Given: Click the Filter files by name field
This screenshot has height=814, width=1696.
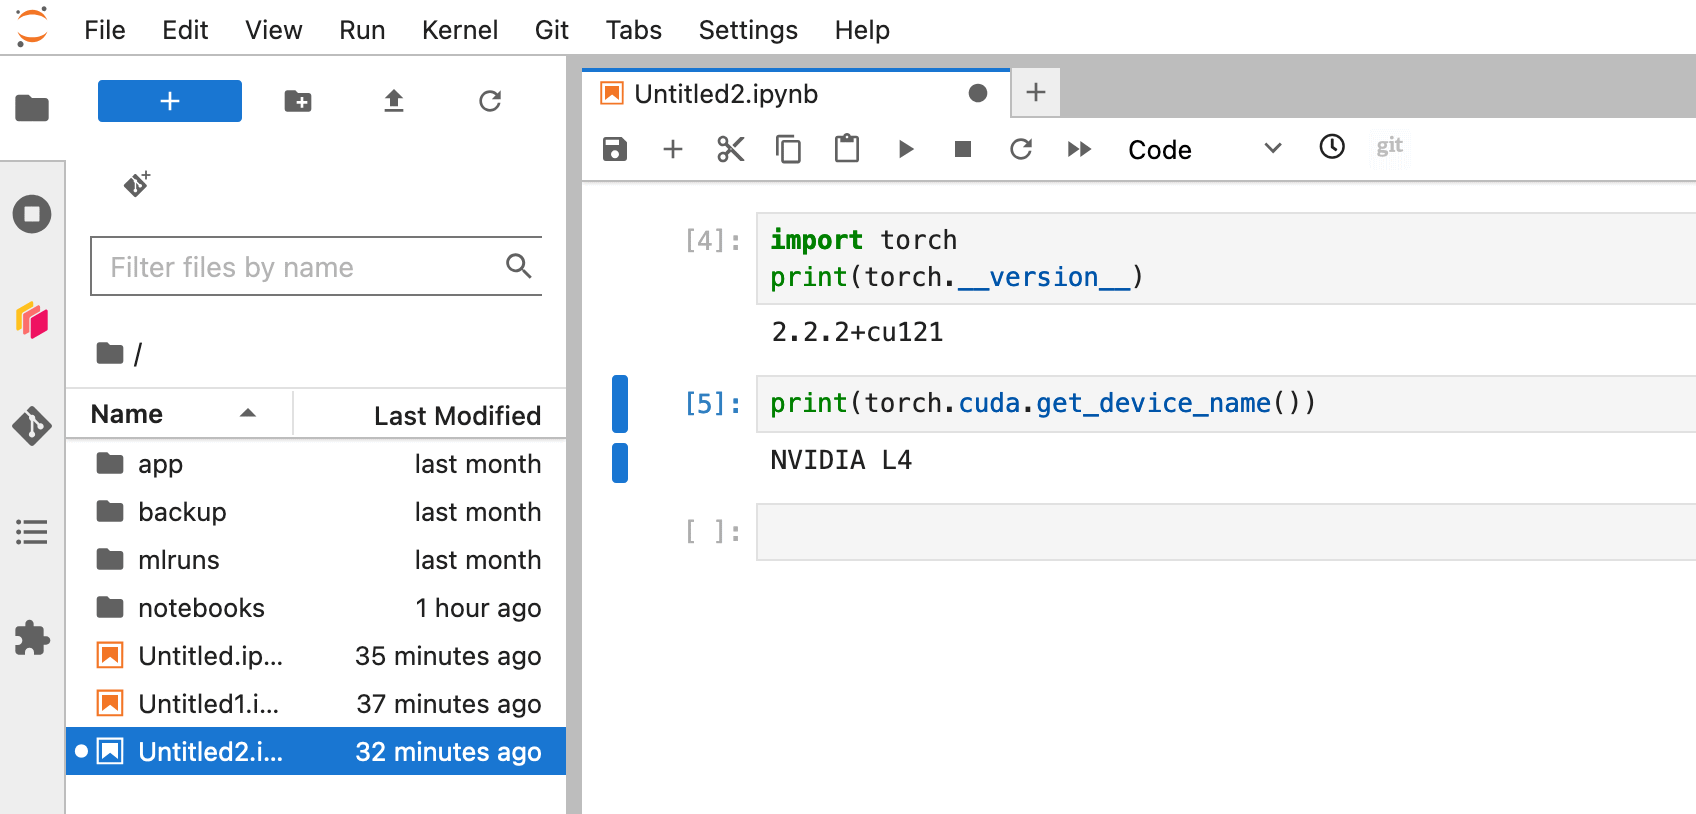Looking at the screenshot, I should [316, 266].
